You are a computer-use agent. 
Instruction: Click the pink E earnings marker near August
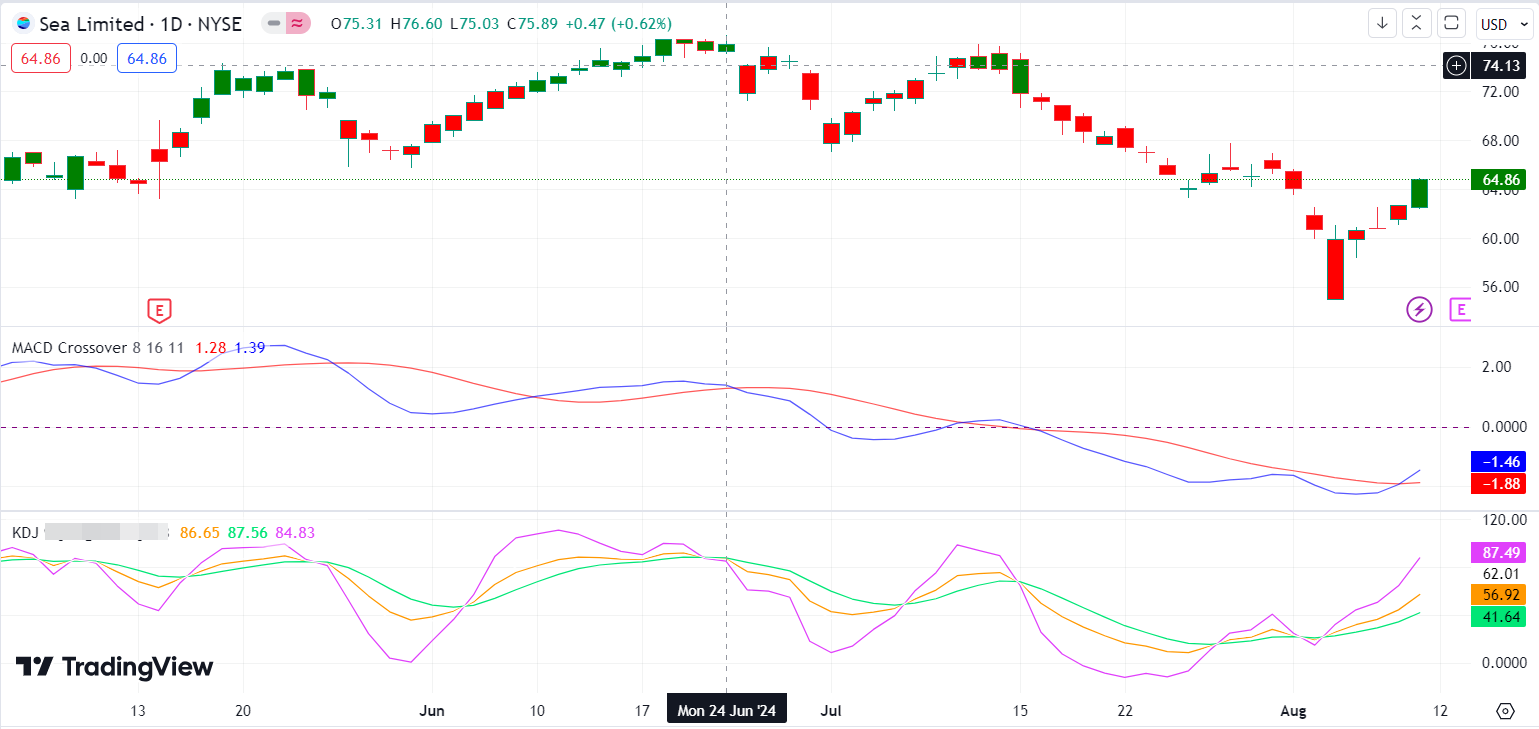(1460, 310)
